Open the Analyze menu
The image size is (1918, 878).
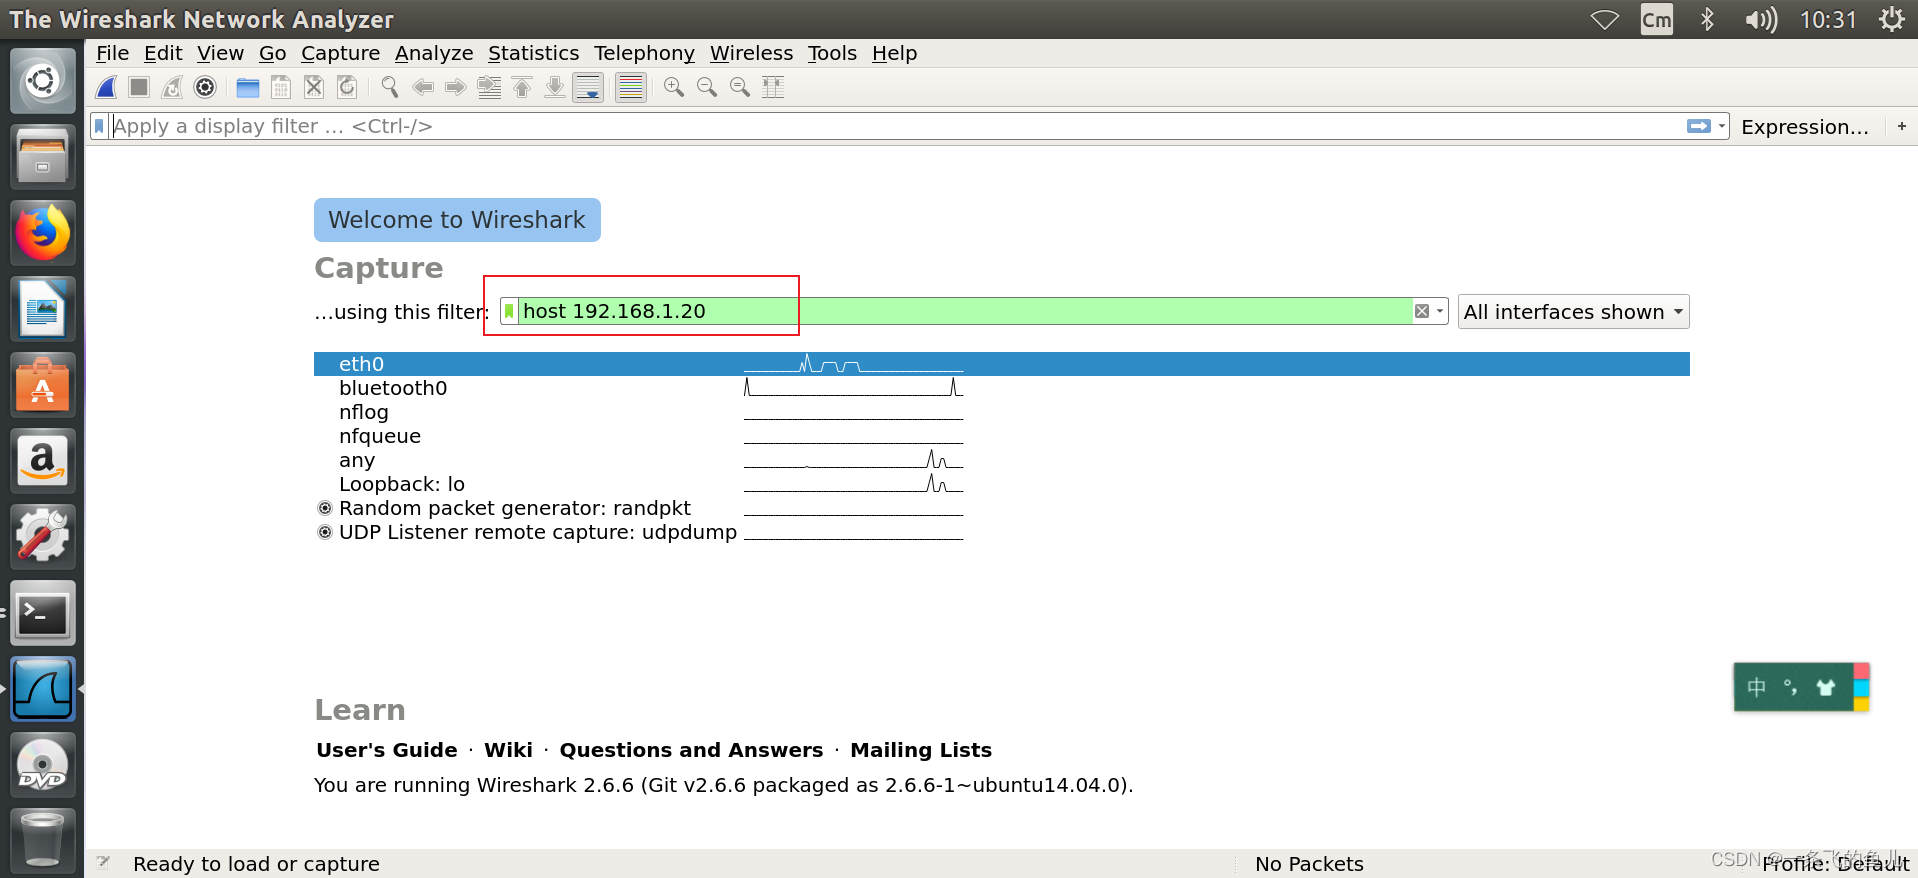pos(434,53)
